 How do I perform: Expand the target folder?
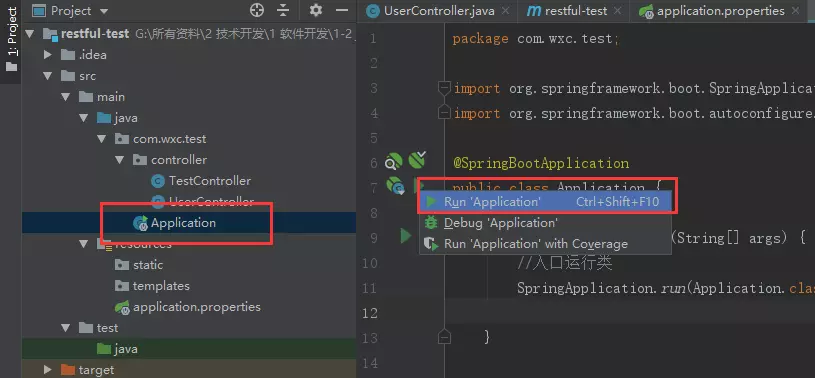[48, 370]
